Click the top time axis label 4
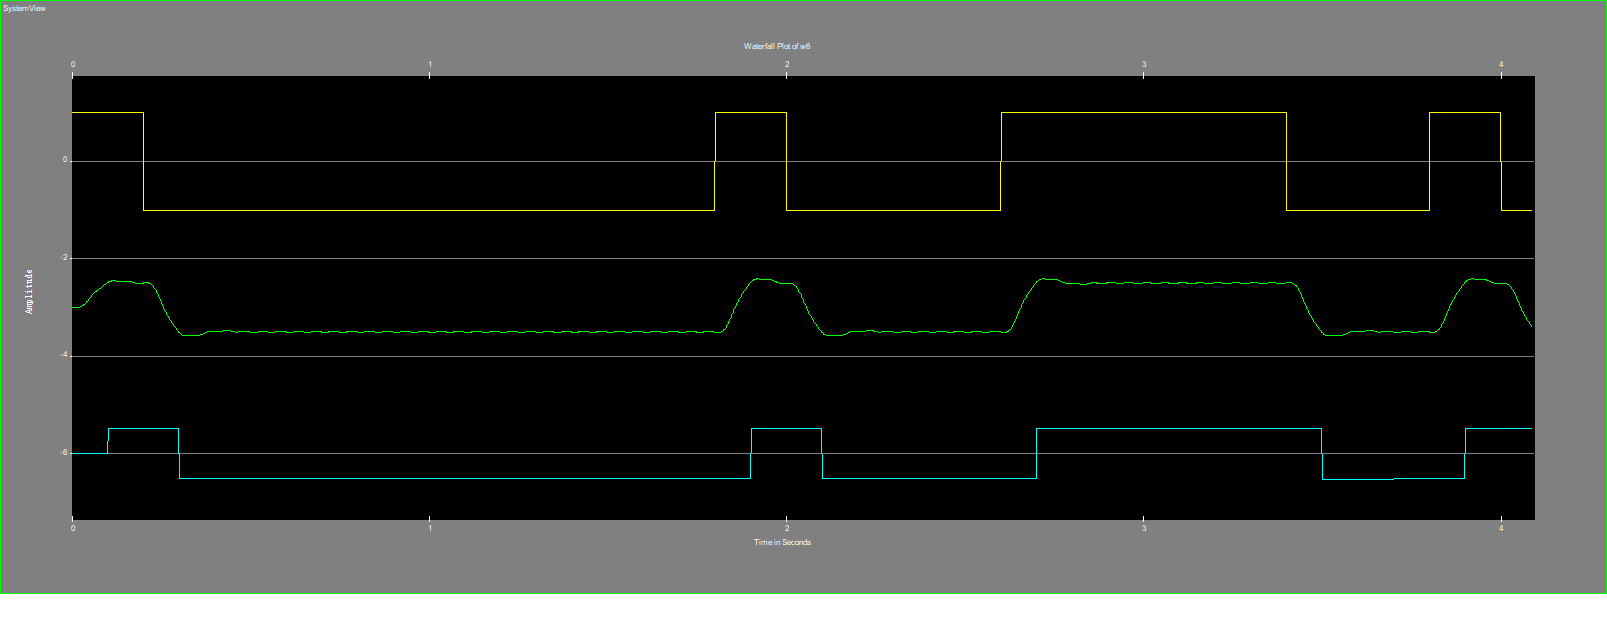The width and height of the screenshot is (1607, 639). coord(1501,64)
